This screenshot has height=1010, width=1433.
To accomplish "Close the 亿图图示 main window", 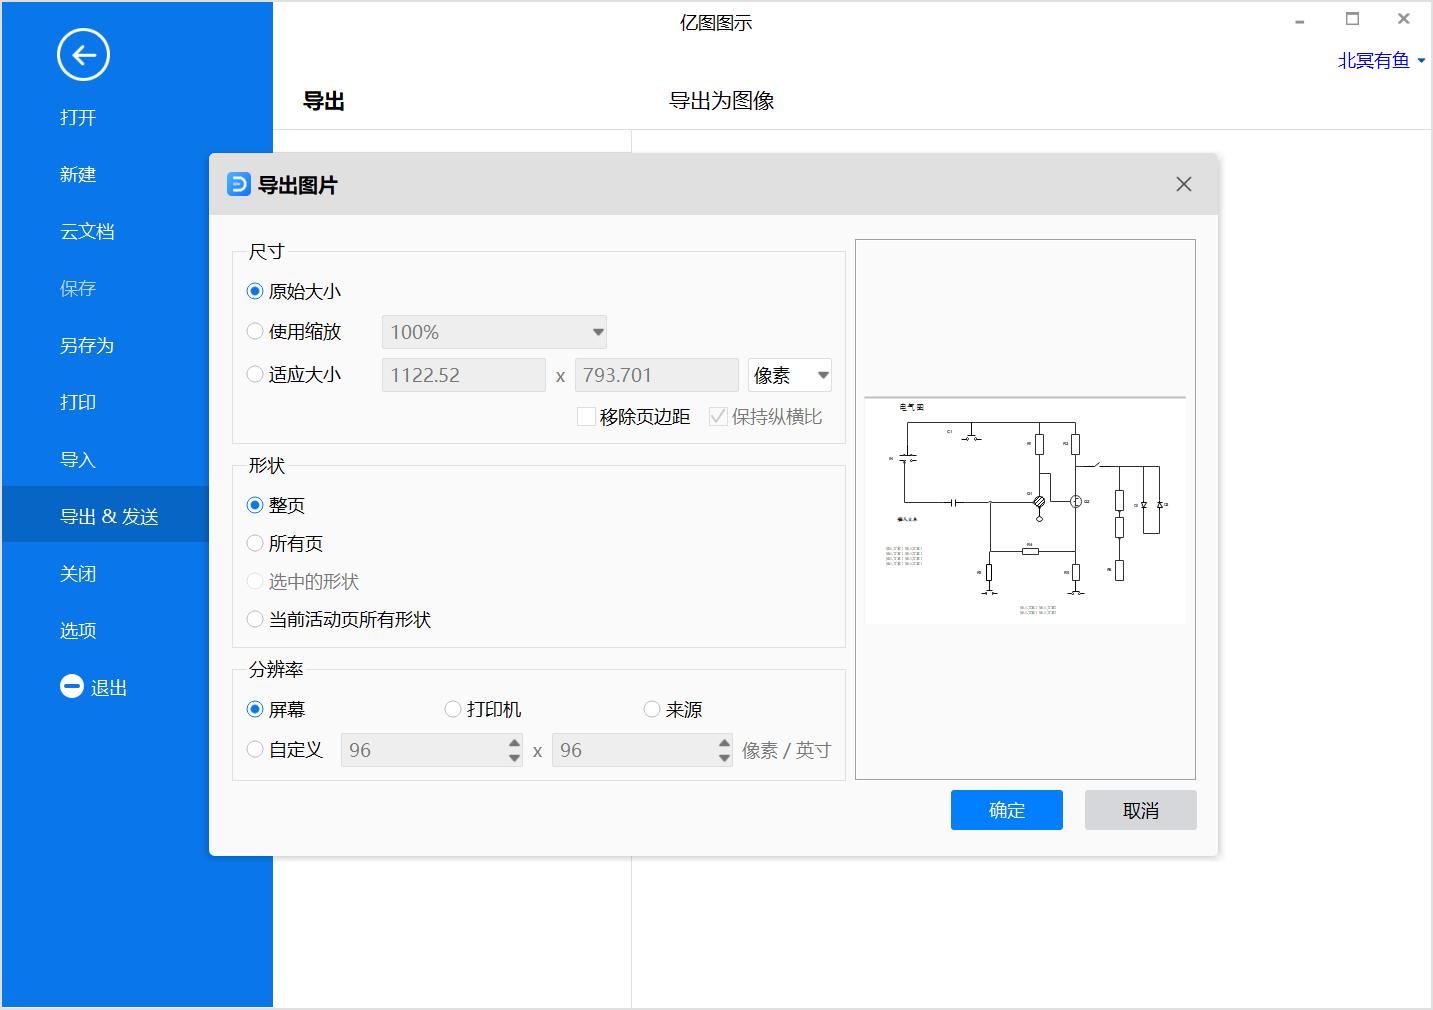I will [x=1404, y=19].
